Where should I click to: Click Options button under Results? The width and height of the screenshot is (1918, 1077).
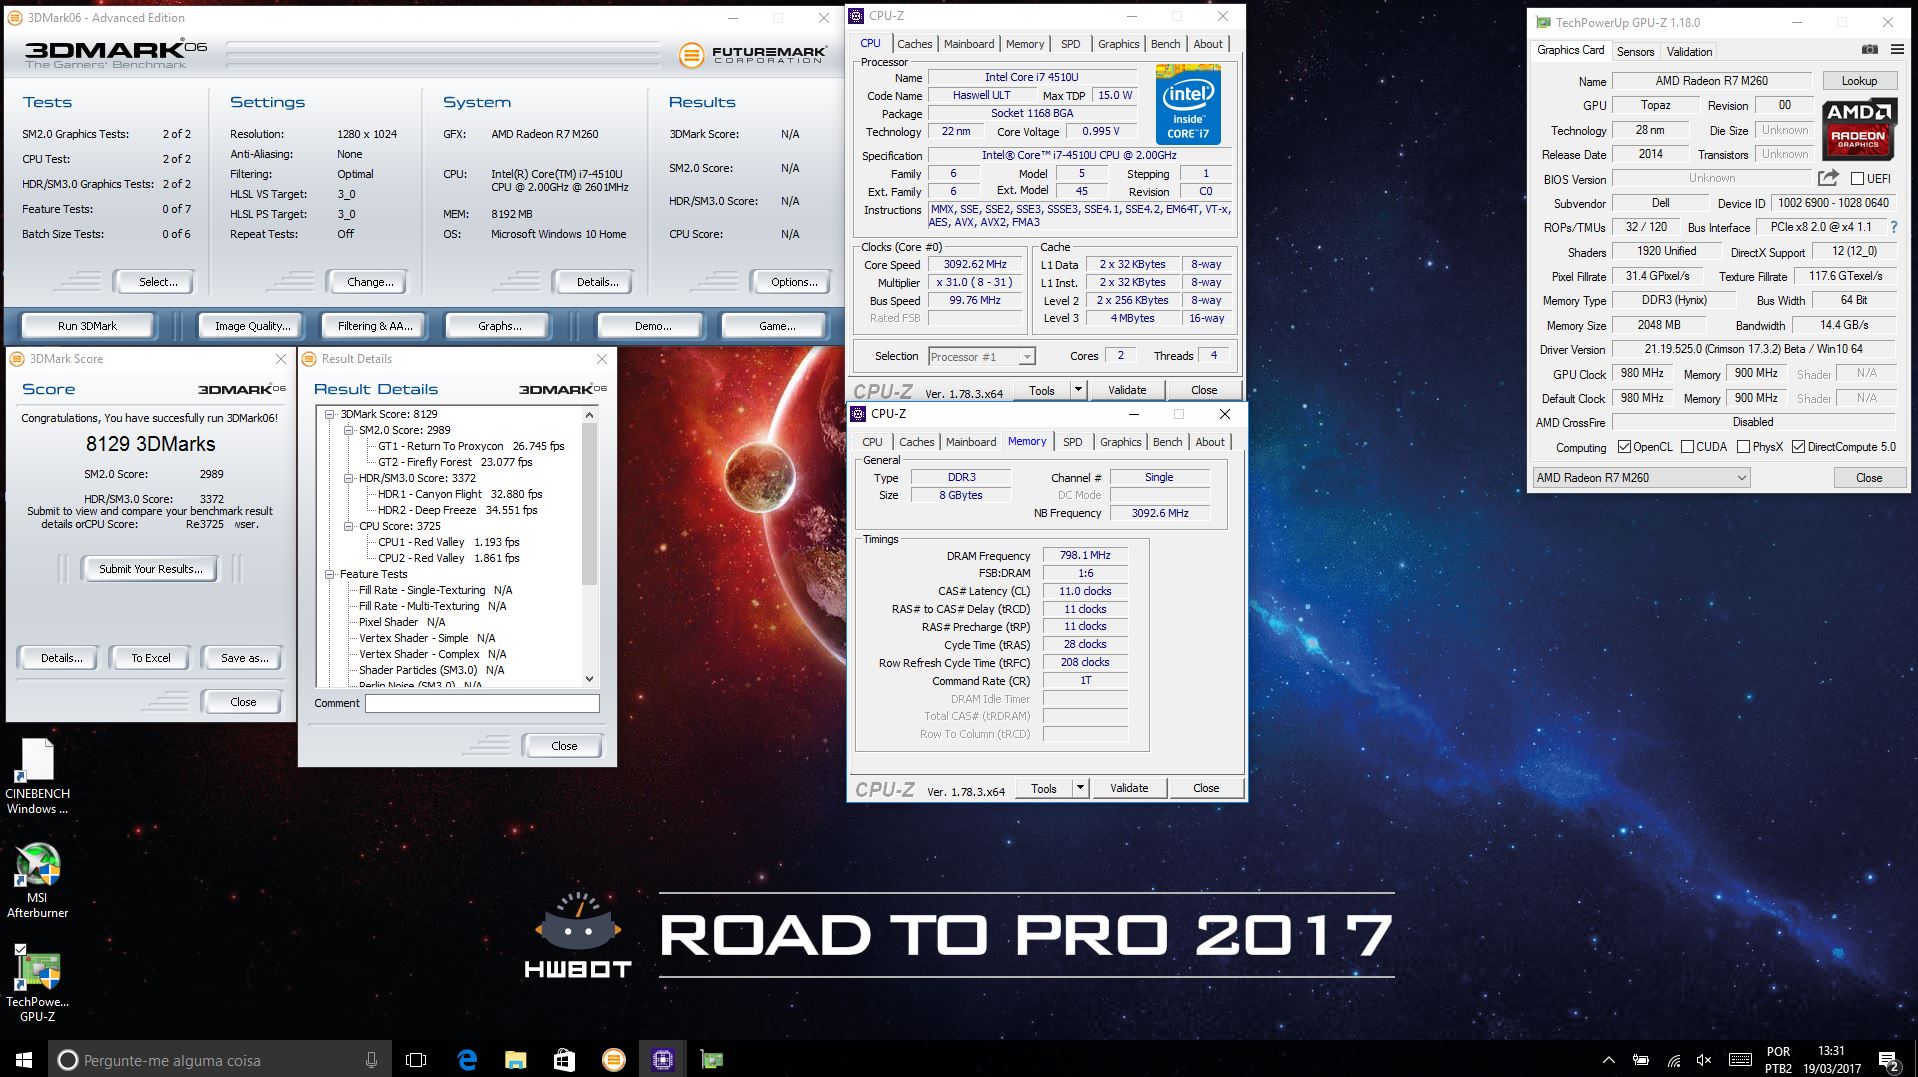click(x=794, y=282)
